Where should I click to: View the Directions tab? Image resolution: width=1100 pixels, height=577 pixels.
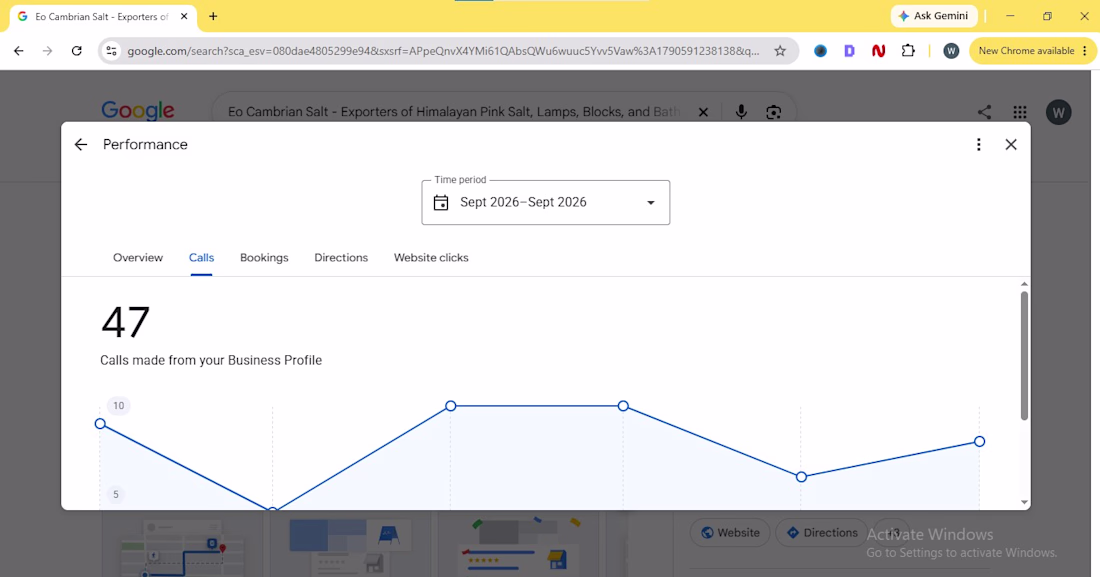tap(341, 258)
